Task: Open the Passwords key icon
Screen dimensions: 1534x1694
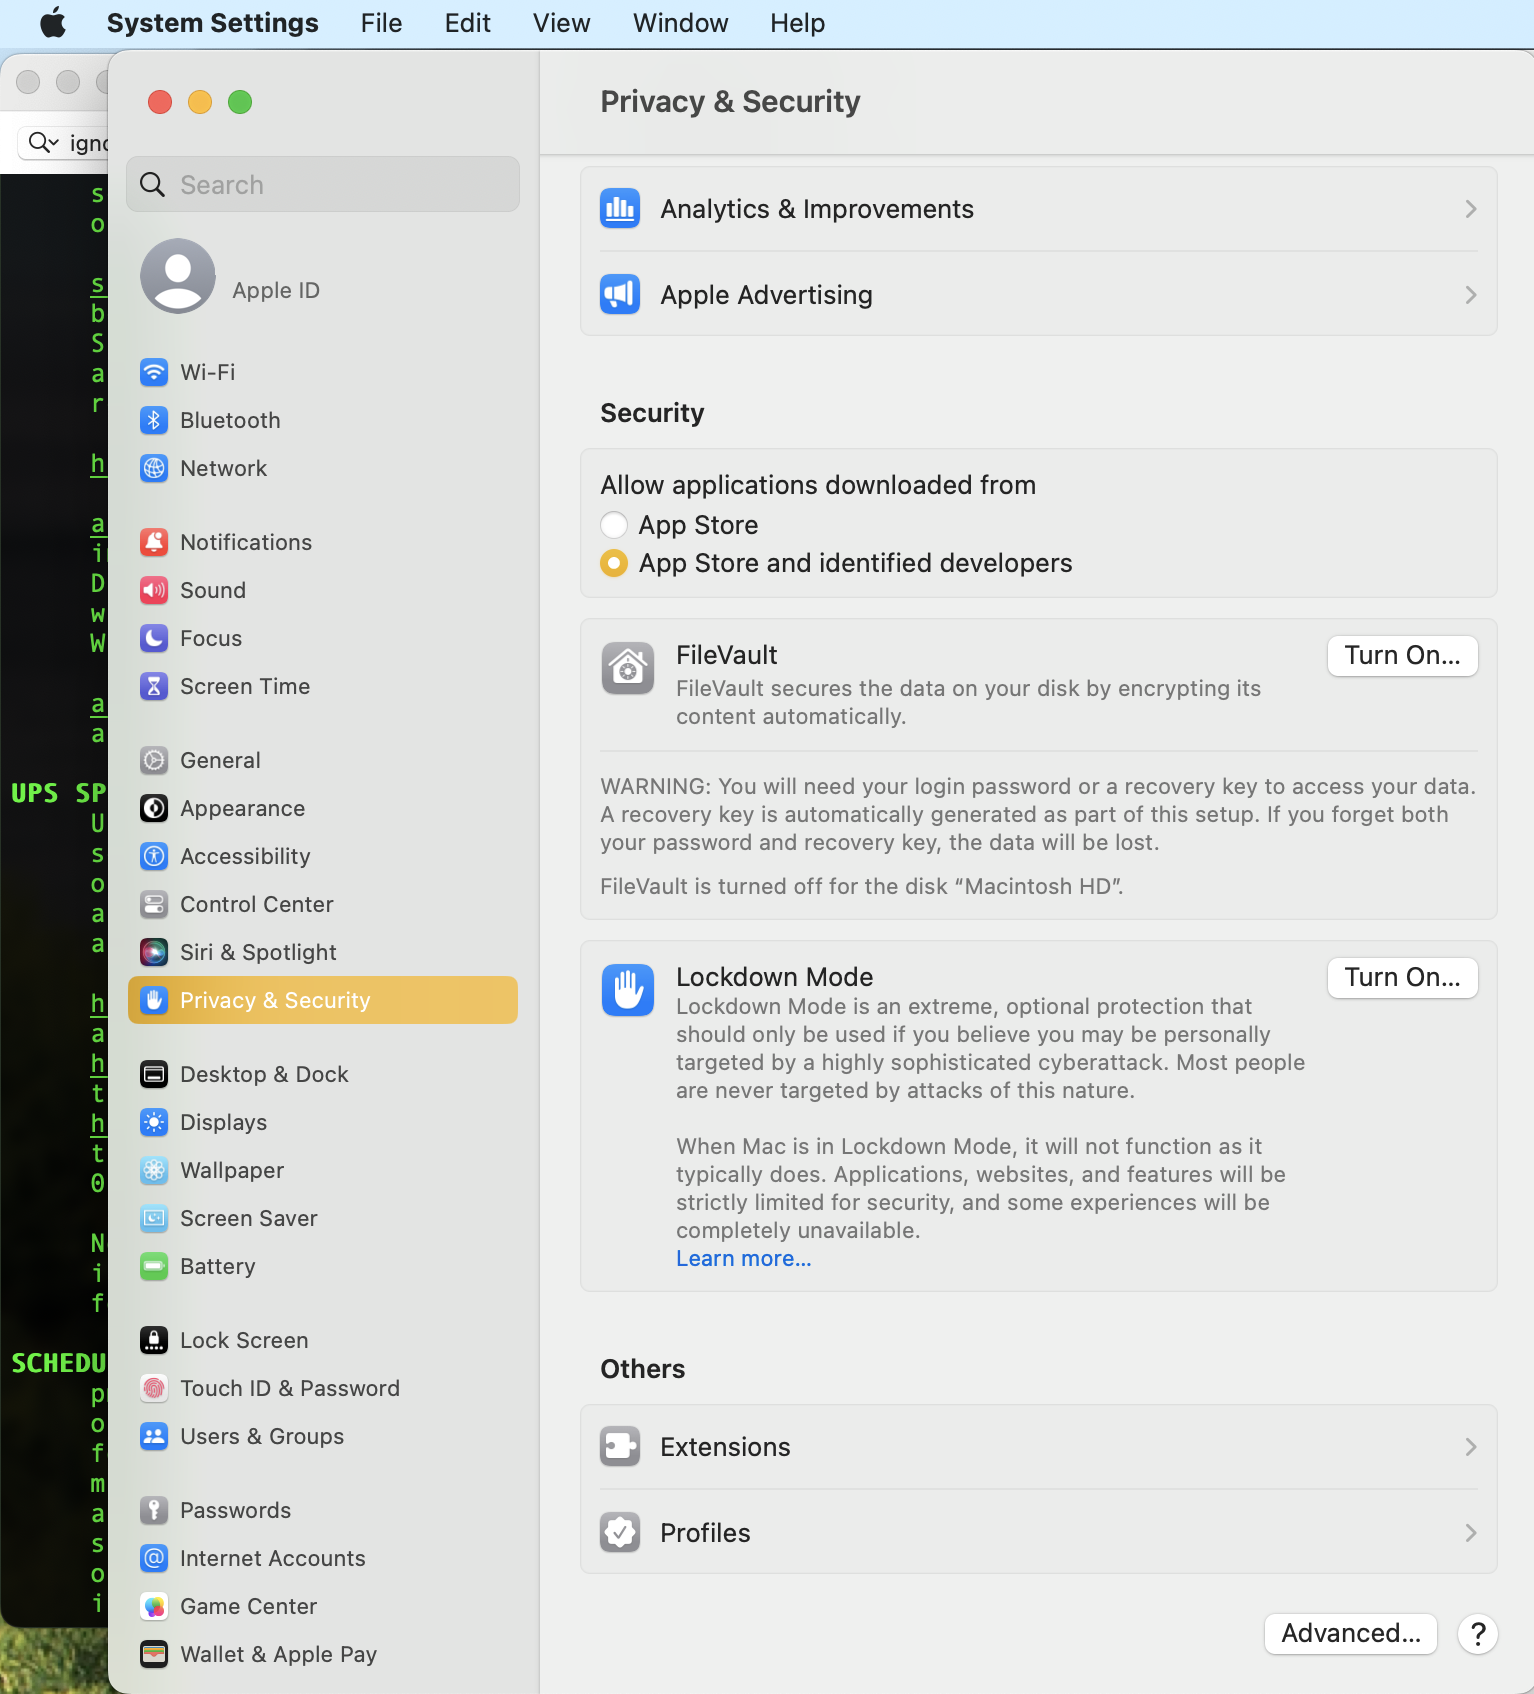Action: click(x=154, y=1510)
